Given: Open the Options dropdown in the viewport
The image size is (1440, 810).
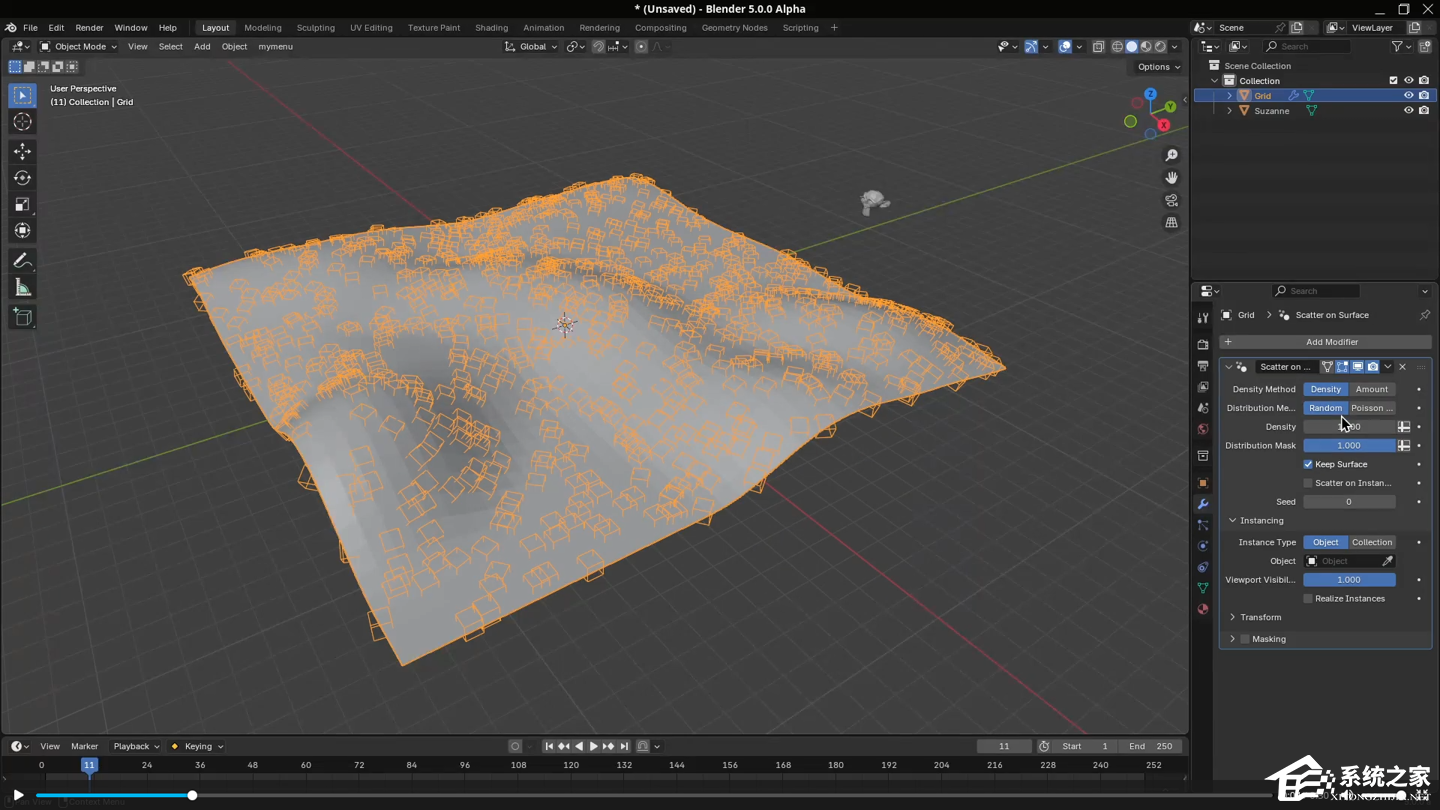Looking at the screenshot, I should 1155,66.
